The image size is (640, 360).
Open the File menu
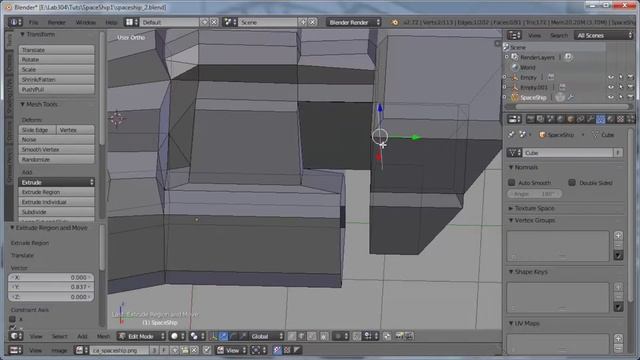pos(33,22)
